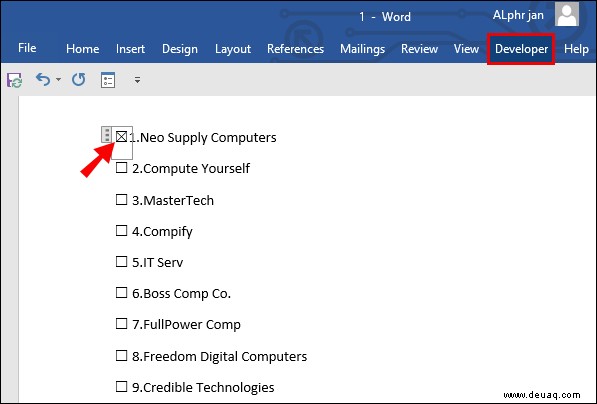
Task: Open the Undo history dropdown arrow
Action: tap(58, 80)
